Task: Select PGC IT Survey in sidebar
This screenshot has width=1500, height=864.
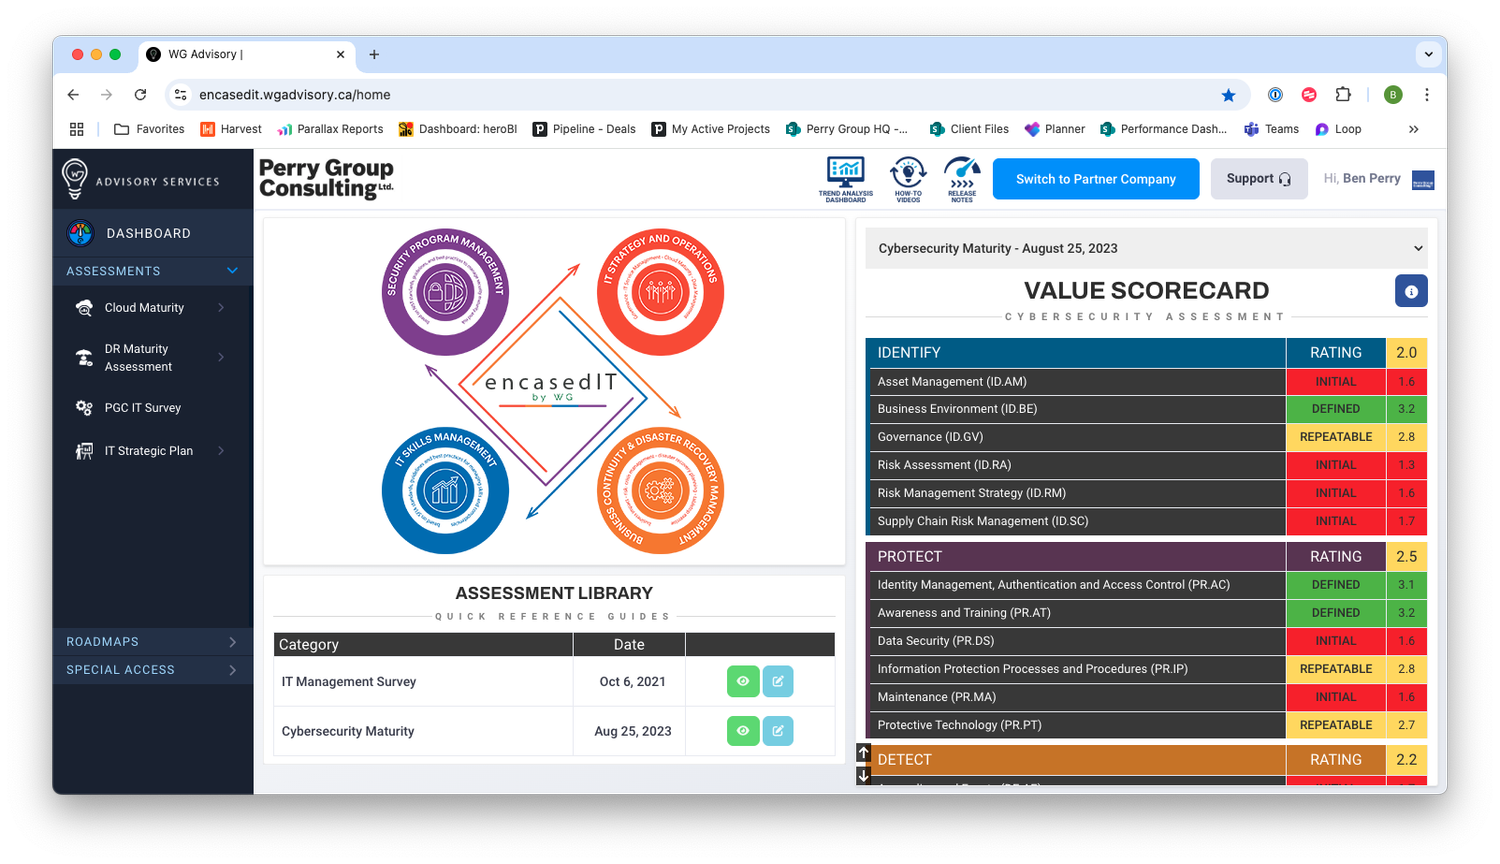Action: pyautogui.click(x=143, y=408)
